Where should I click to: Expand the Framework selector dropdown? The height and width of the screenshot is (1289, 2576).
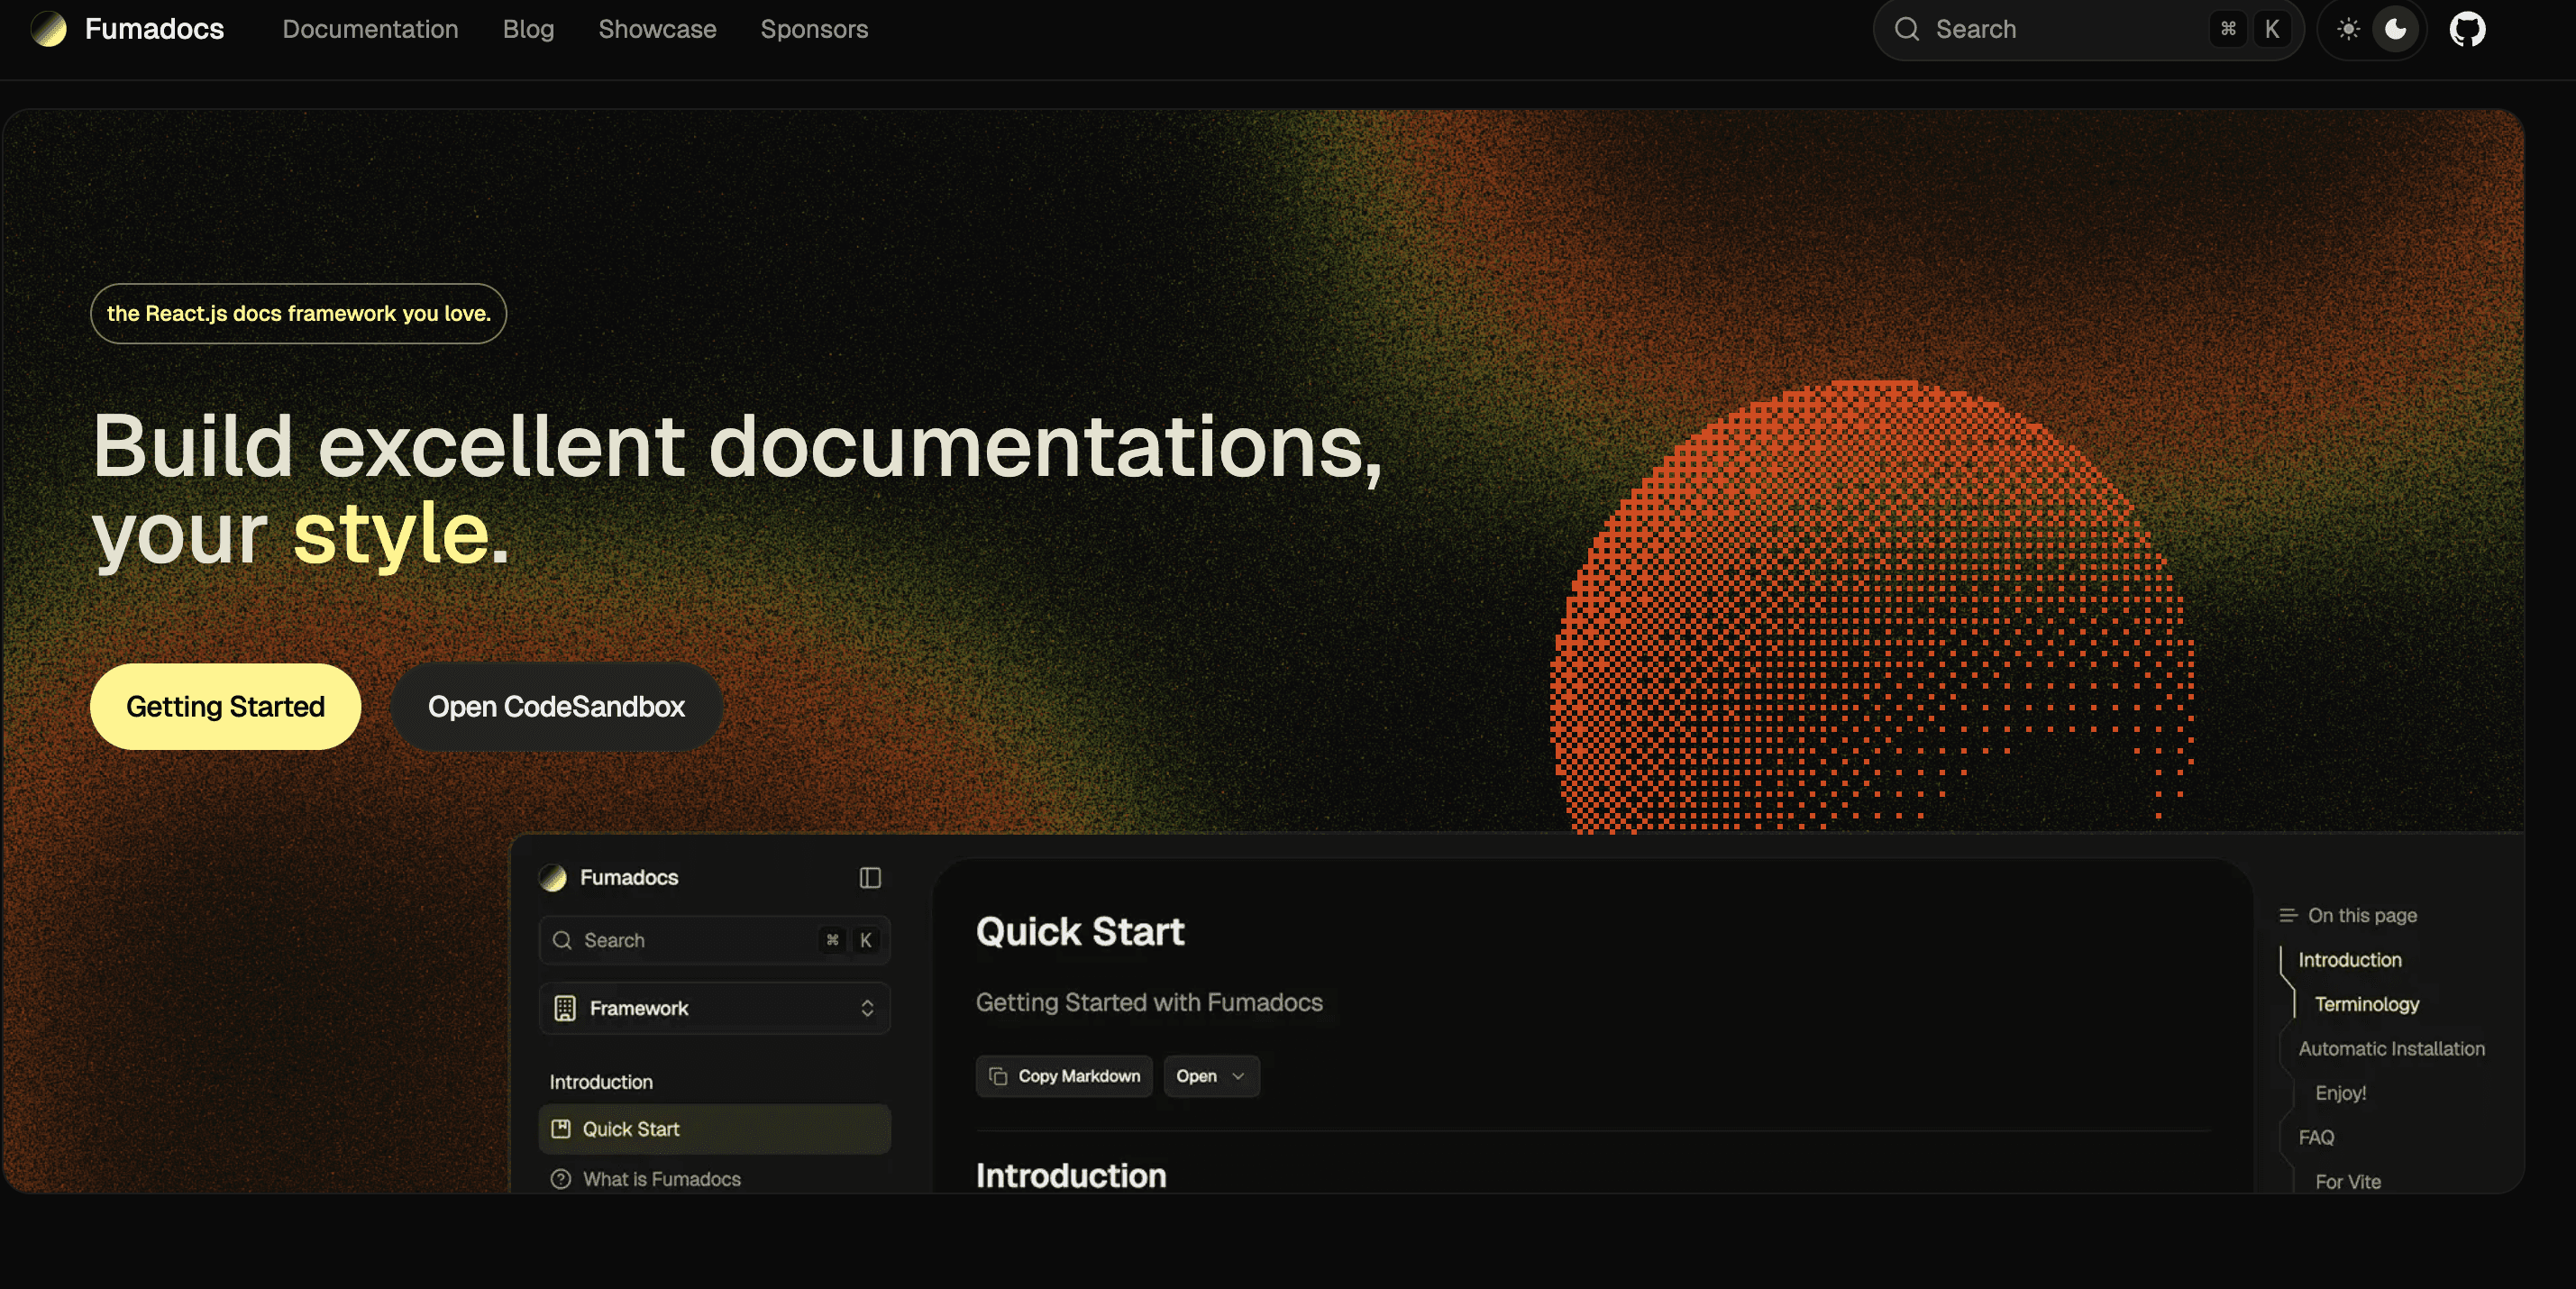[867, 1008]
